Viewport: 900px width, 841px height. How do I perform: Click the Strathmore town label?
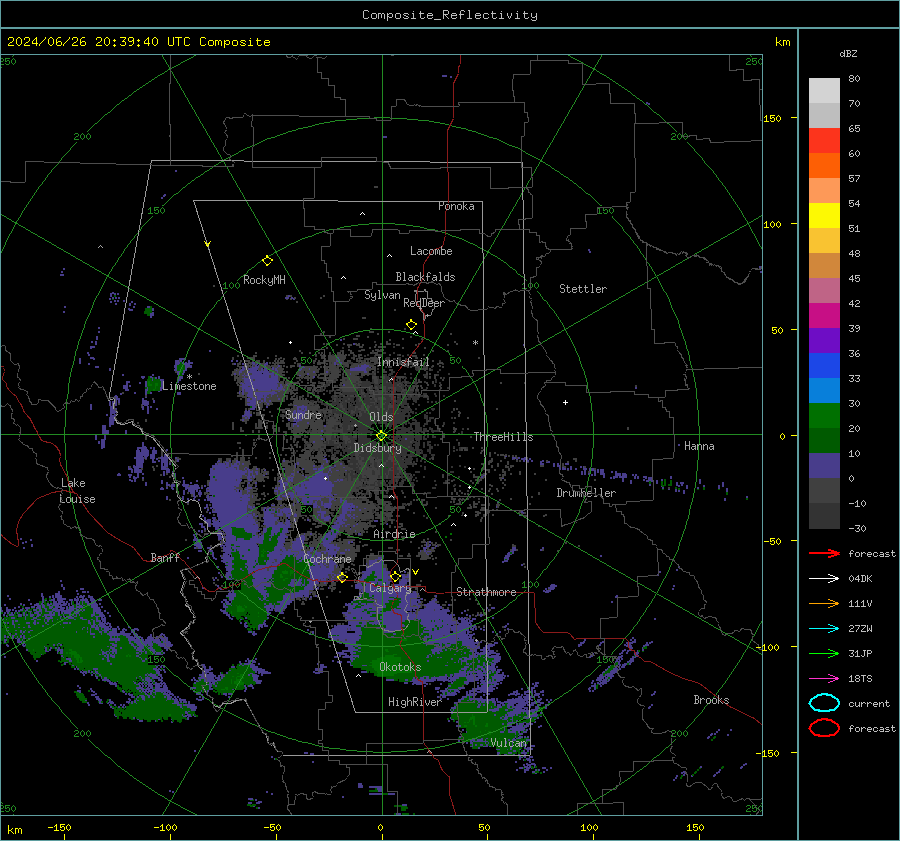click(x=486, y=592)
